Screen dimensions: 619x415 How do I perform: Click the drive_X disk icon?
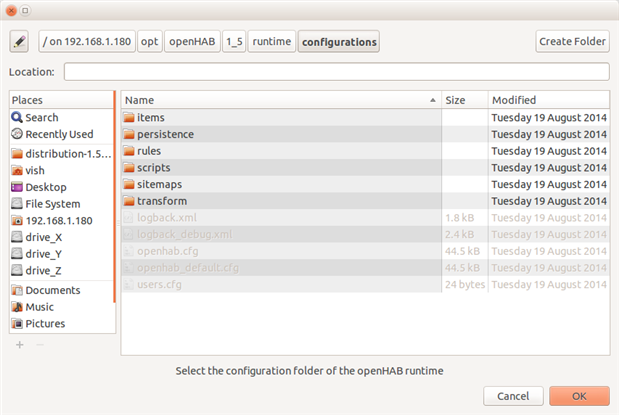click(17, 237)
